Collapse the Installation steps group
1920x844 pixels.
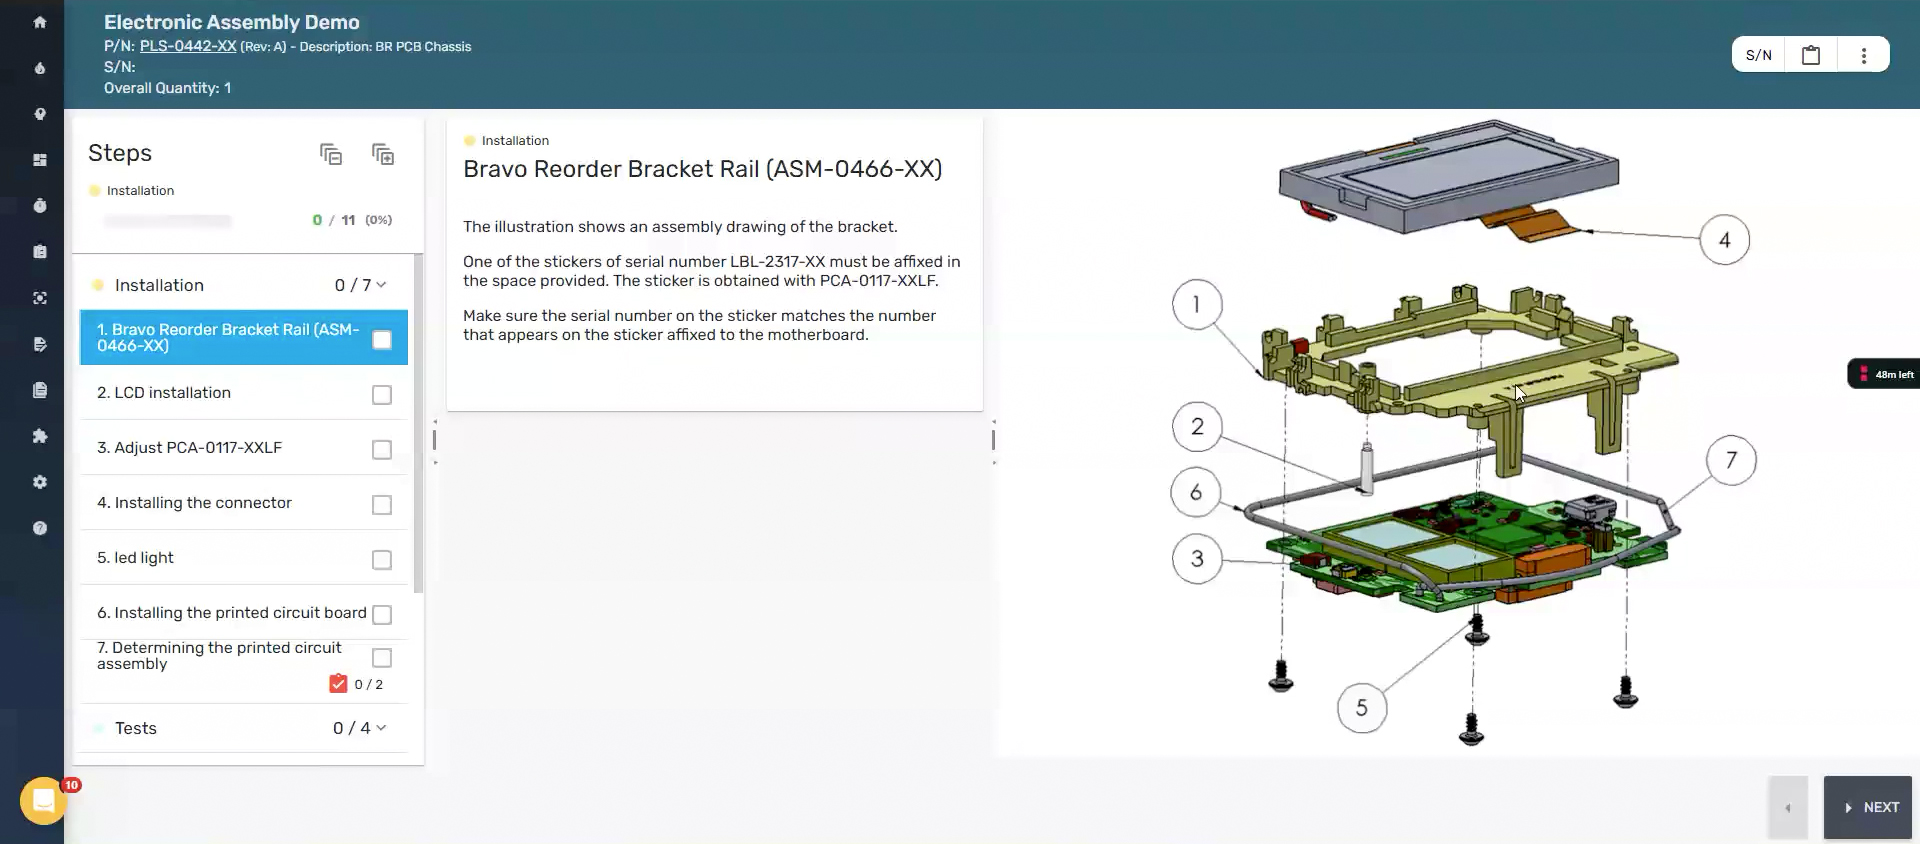click(381, 285)
